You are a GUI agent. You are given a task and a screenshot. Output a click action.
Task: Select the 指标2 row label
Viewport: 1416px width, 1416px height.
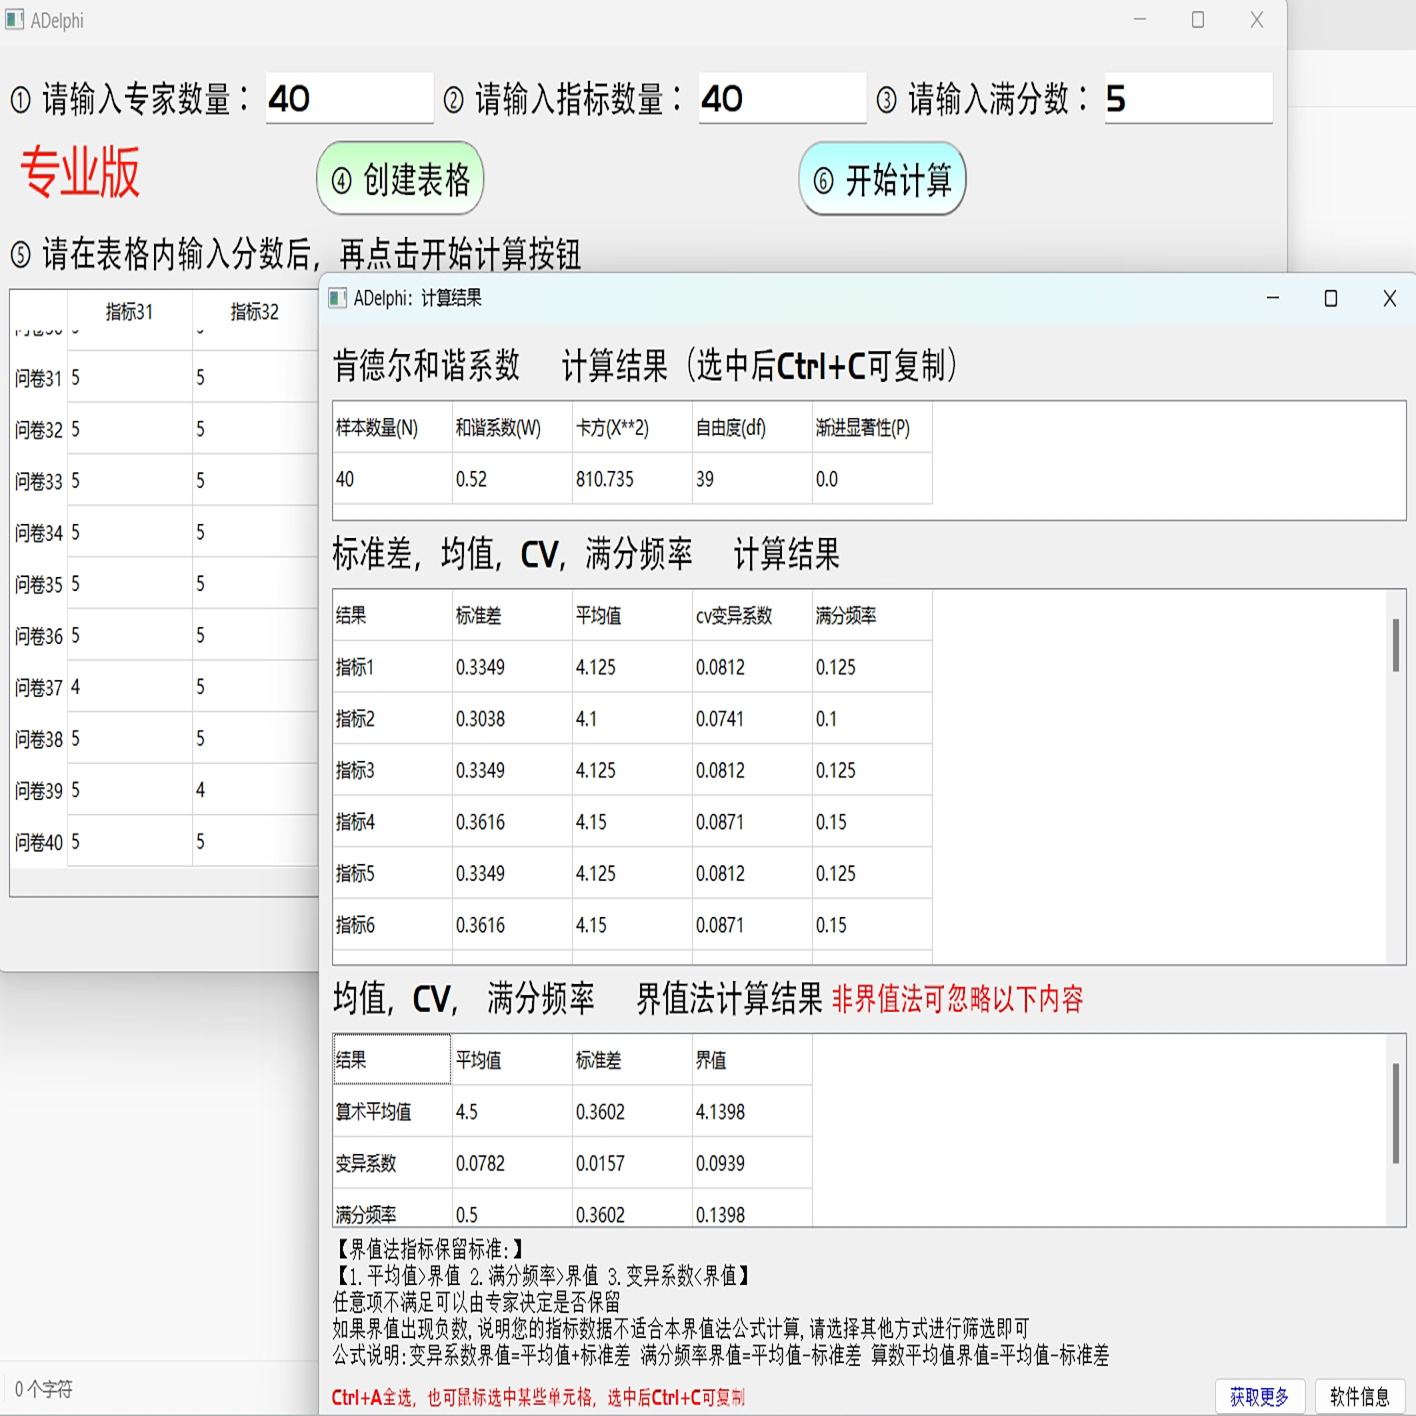click(x=392, y=719)
